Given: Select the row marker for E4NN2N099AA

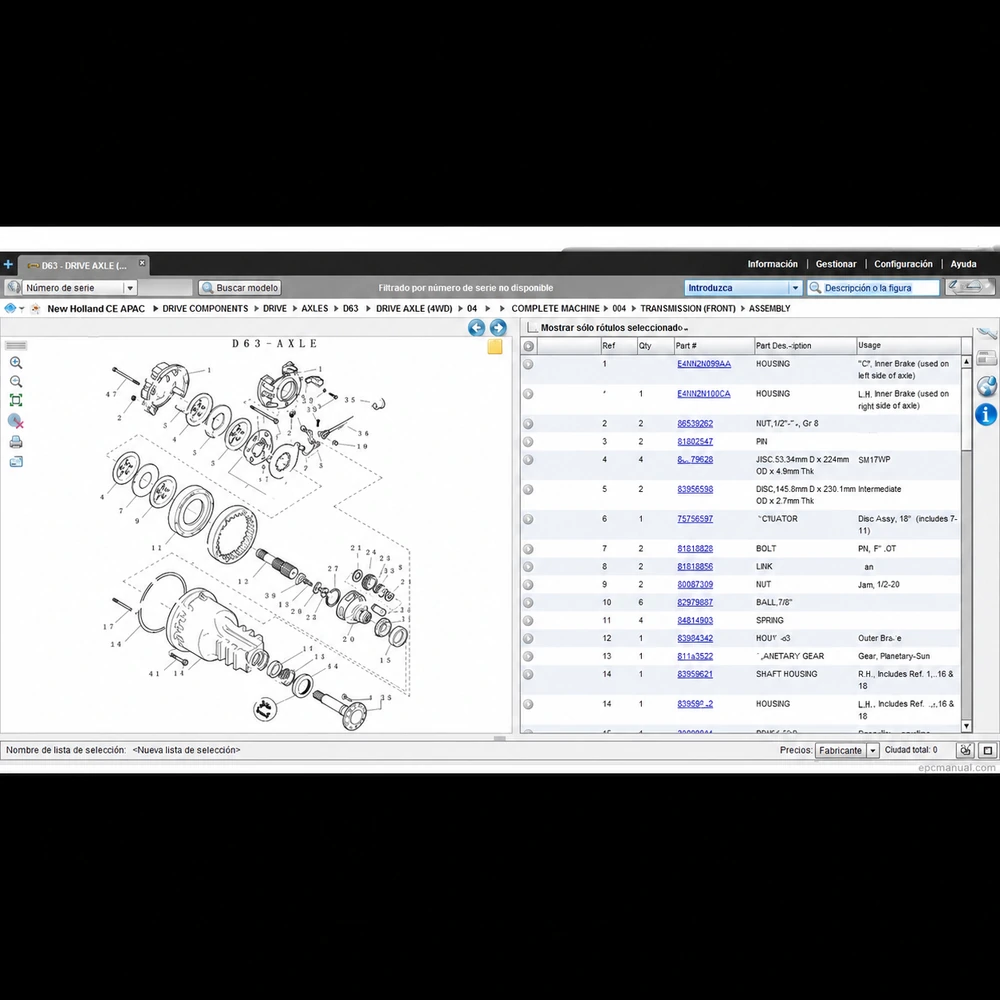Looking at the screenshot, I should click(528, 364).
